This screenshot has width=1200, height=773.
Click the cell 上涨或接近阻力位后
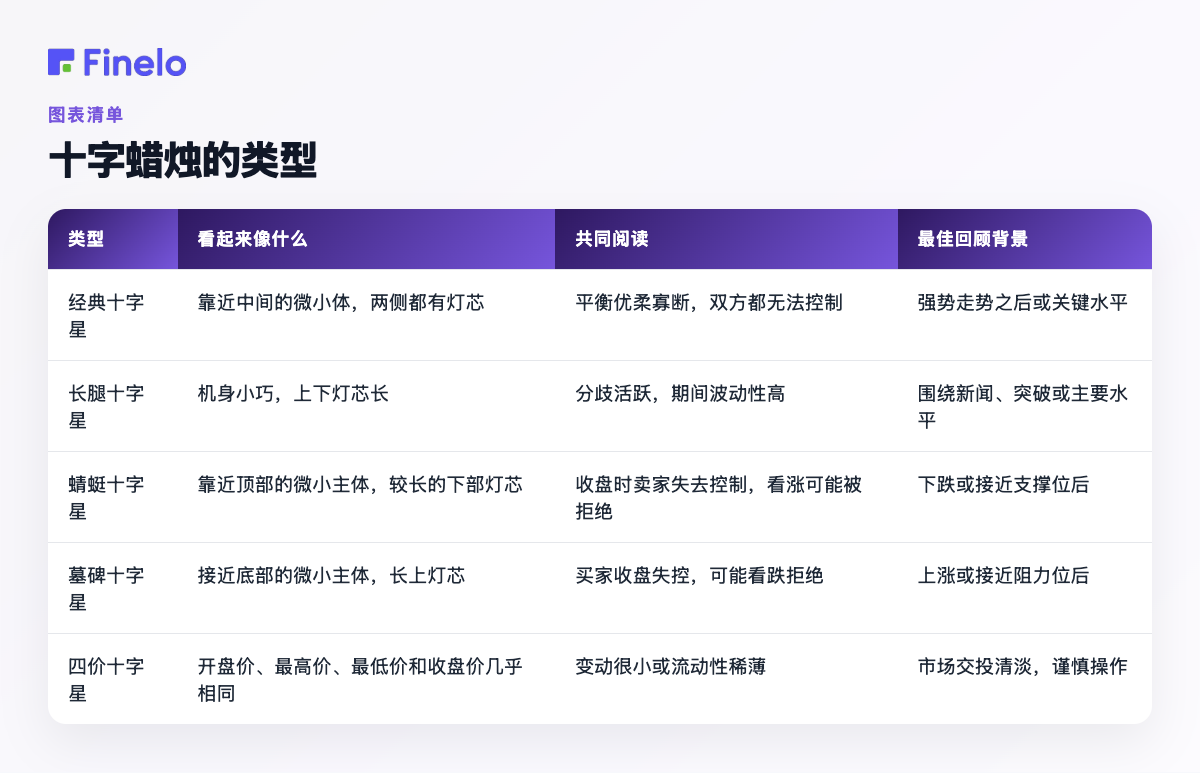click(1003, 575)
